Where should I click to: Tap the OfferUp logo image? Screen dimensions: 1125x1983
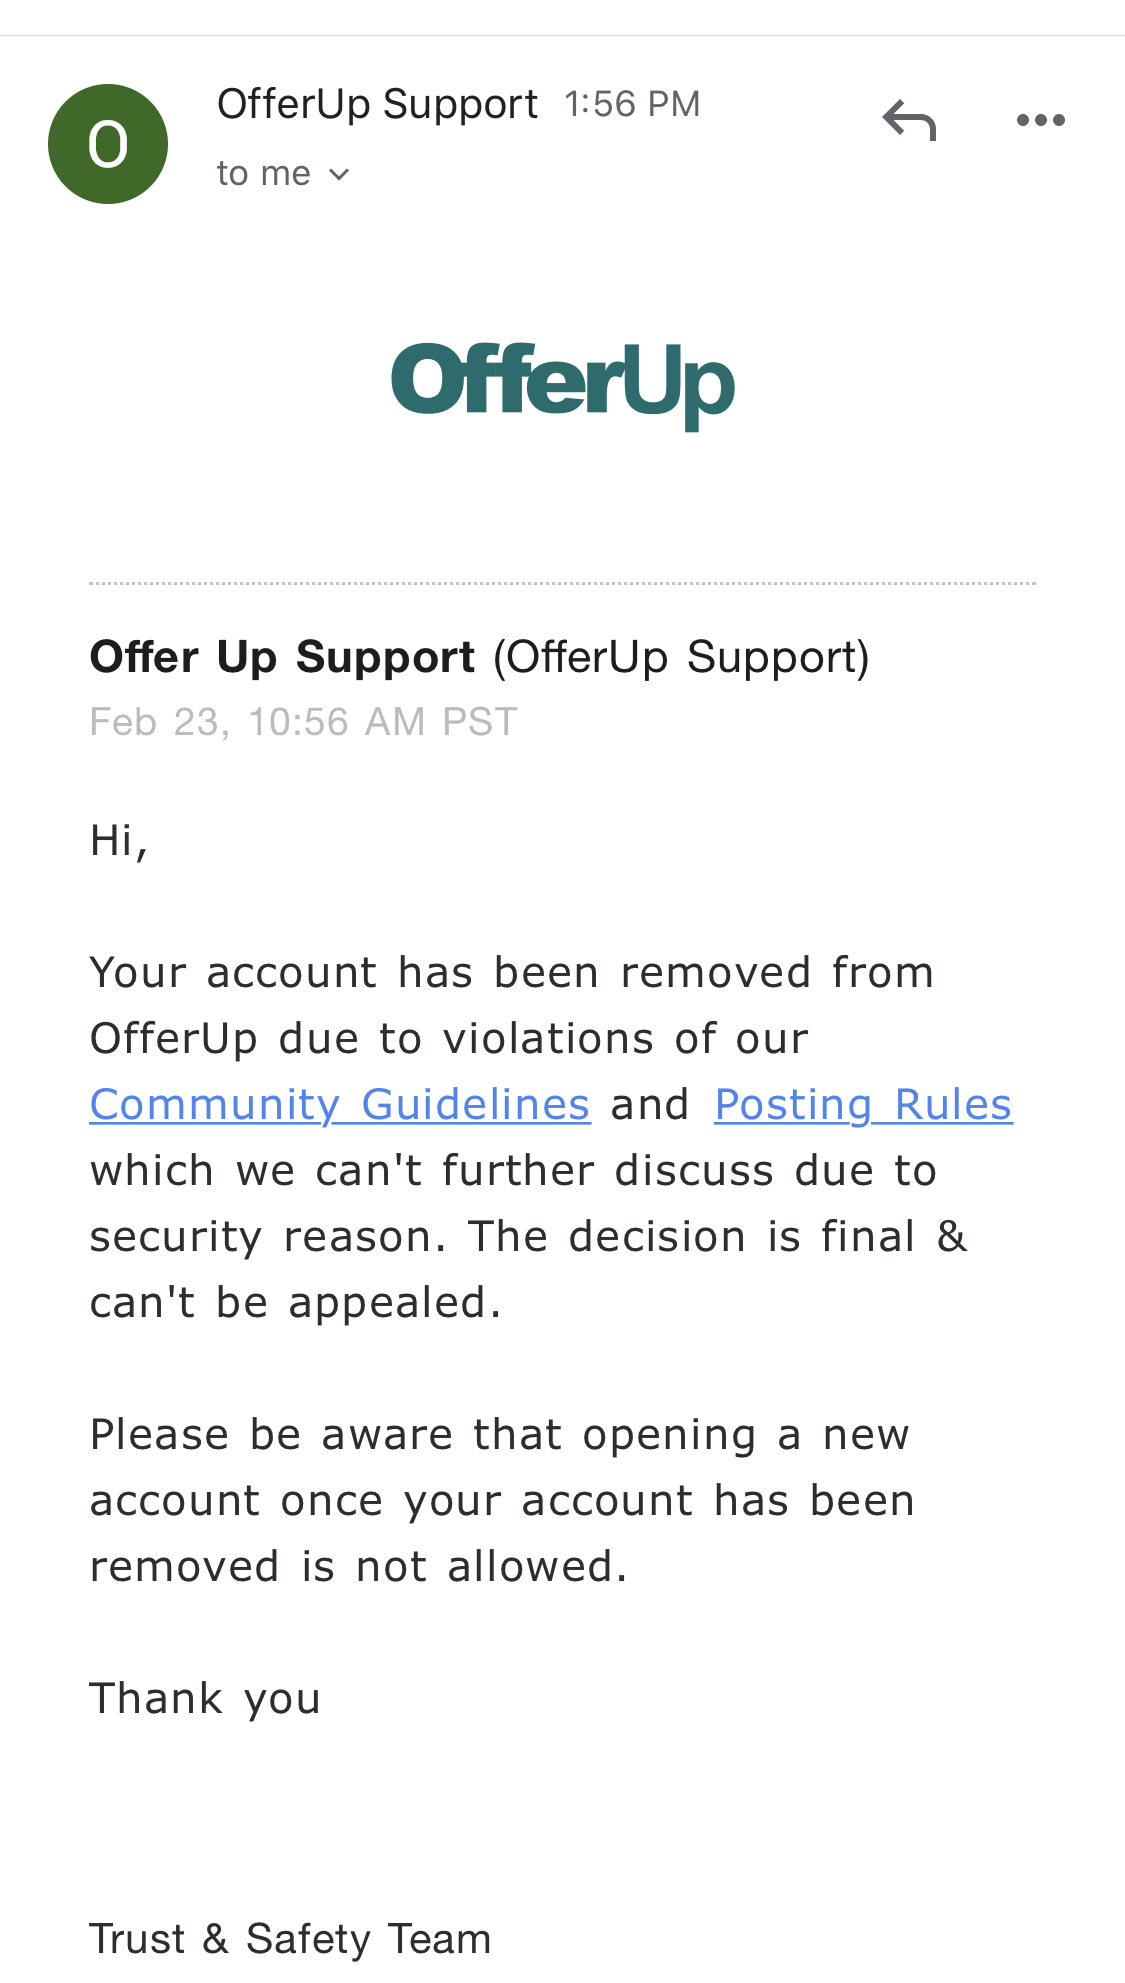point(563,385)
